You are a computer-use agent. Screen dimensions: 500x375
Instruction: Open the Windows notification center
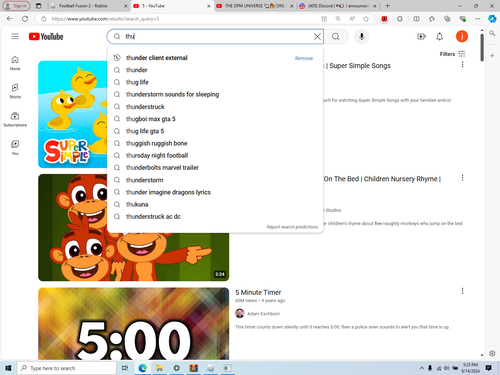tap(489, 368)
